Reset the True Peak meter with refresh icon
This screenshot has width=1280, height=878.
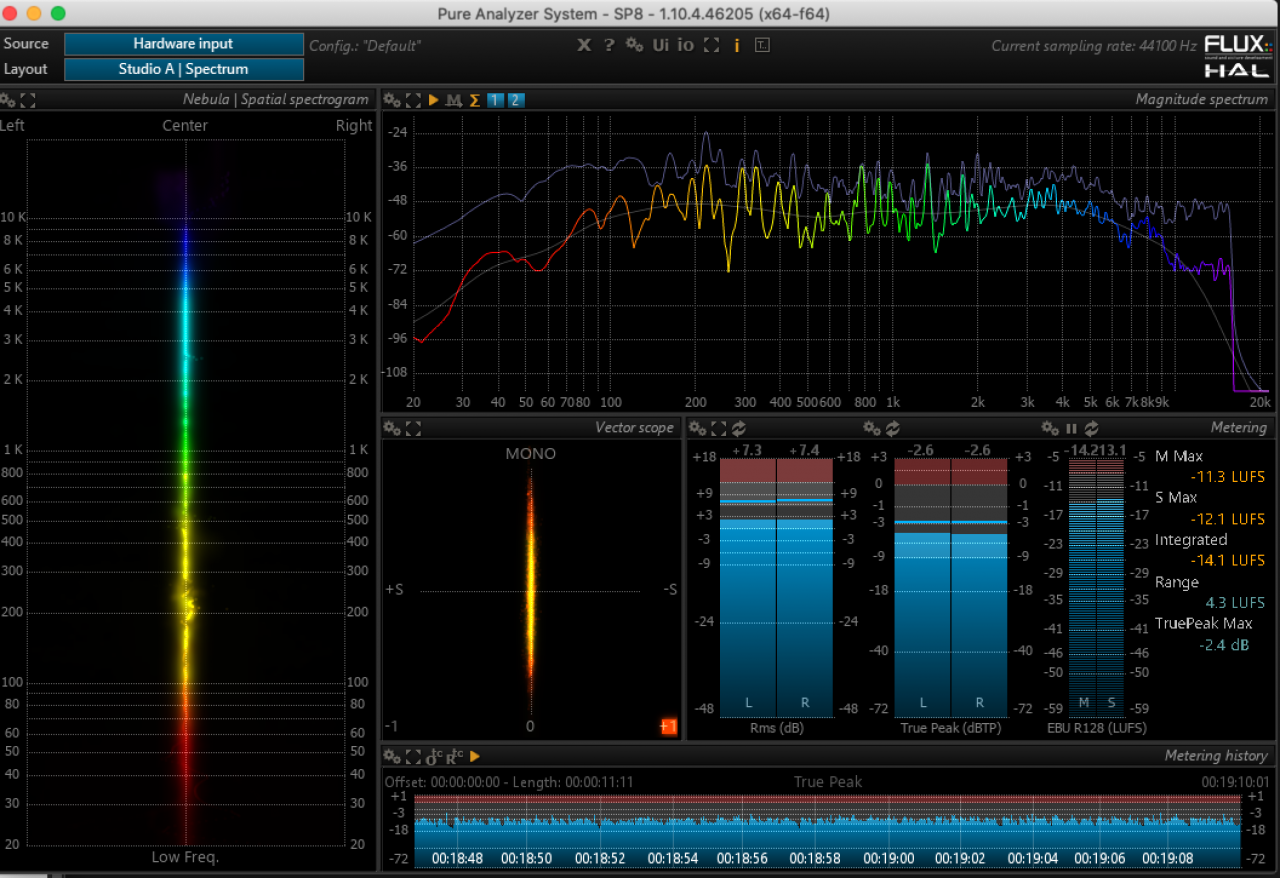pyautogui.click(x=892, y=428)
